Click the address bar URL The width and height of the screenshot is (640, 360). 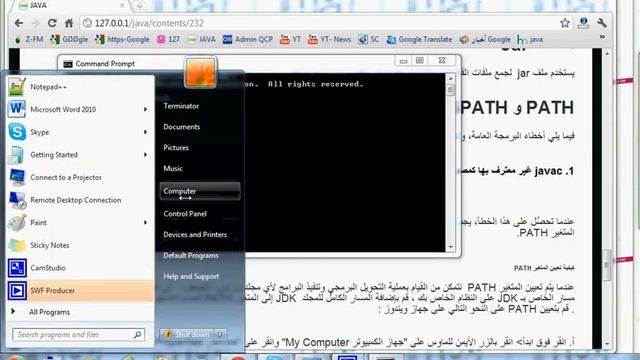pos(149,23)
